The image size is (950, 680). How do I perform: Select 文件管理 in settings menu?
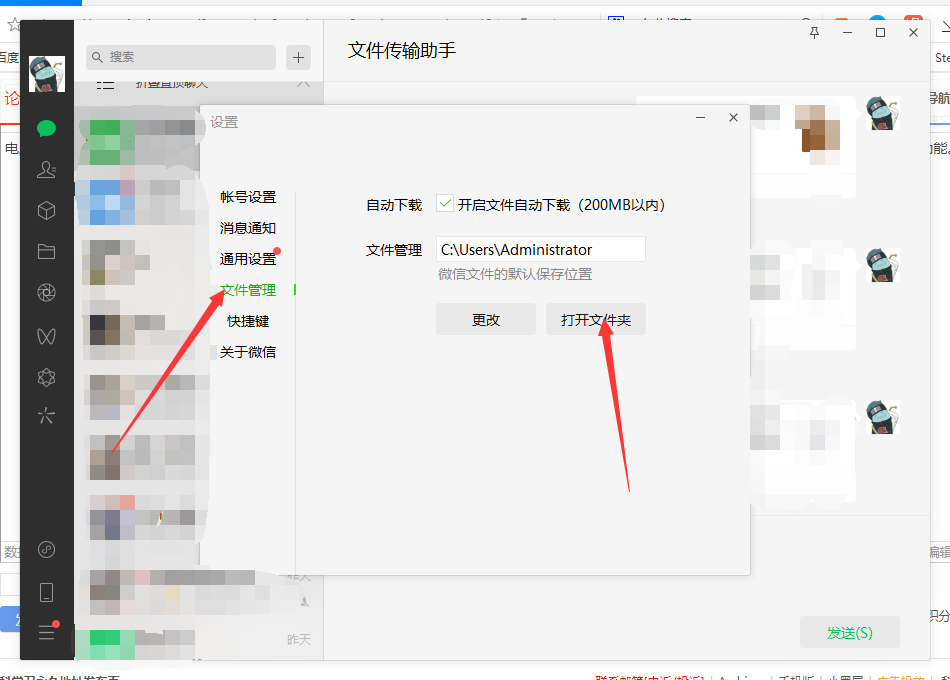coord(248,290)
